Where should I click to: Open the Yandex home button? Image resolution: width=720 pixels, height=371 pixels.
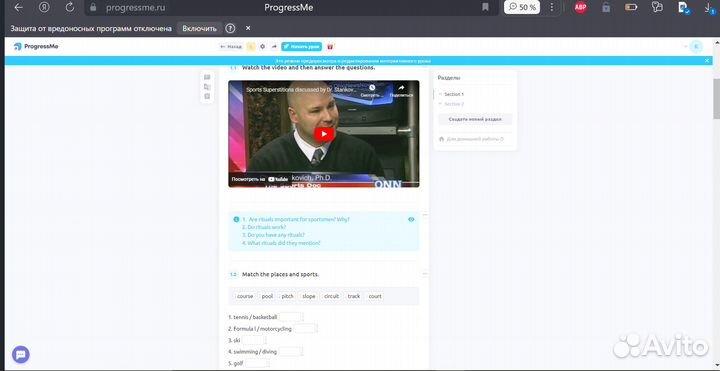(x=44, y=7)
